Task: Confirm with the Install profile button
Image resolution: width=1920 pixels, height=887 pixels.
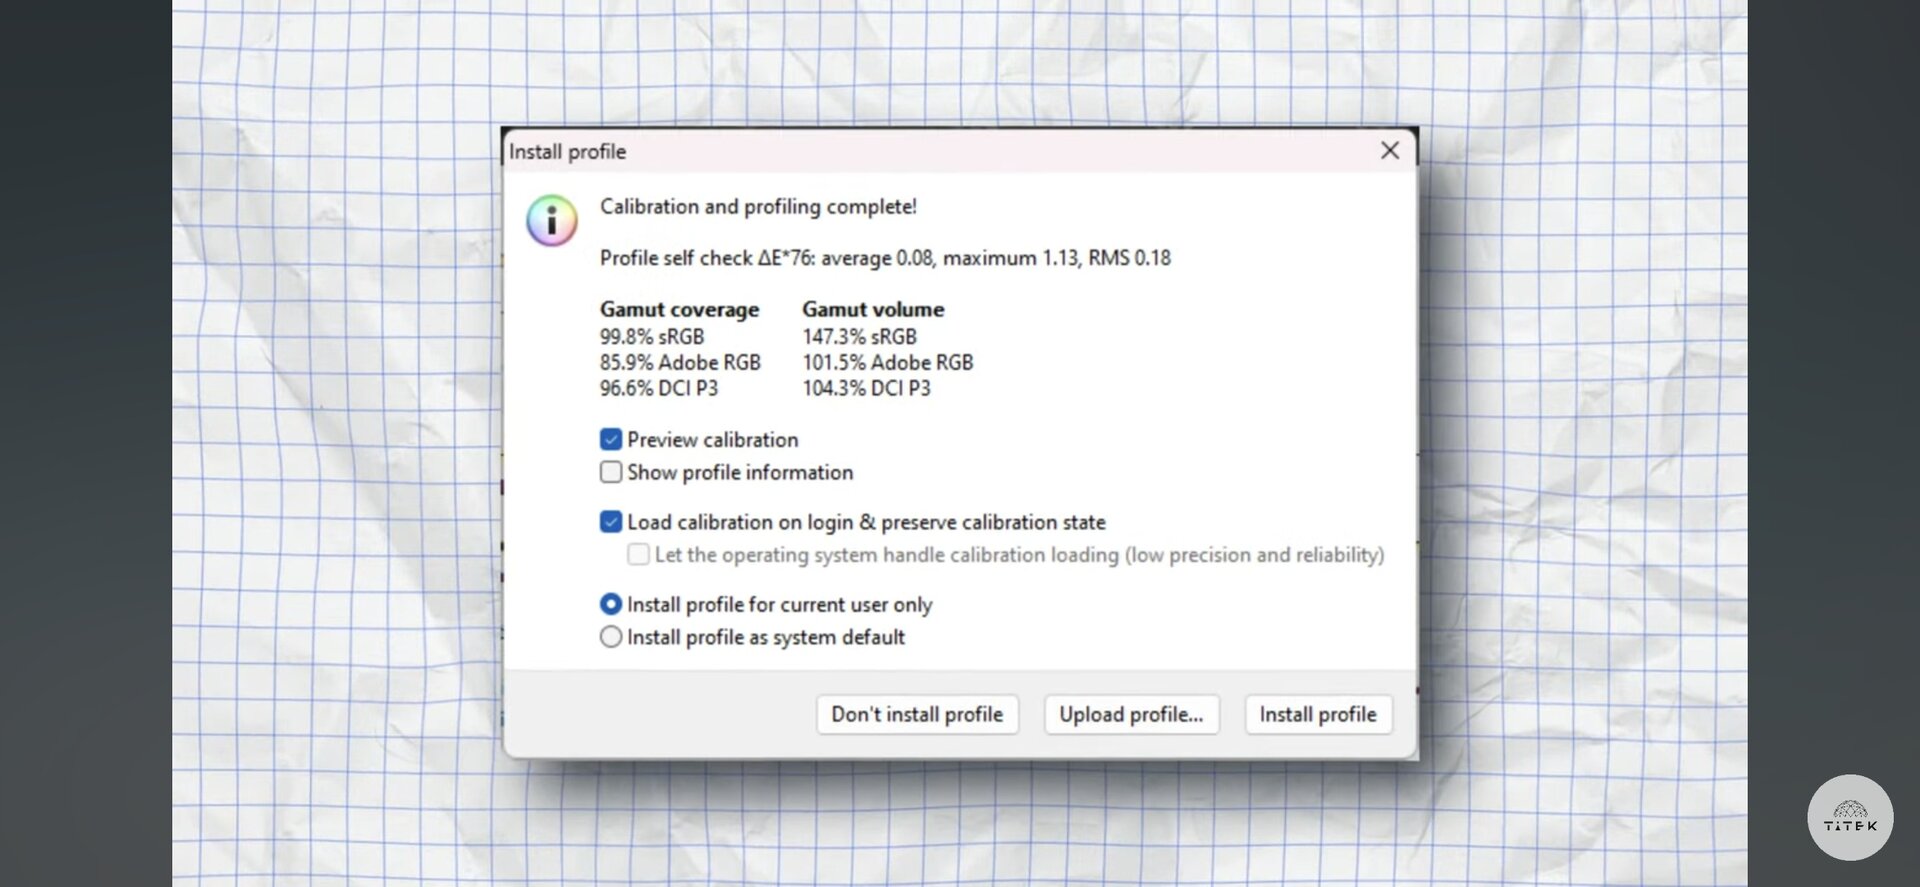Action: point(1318,715)
